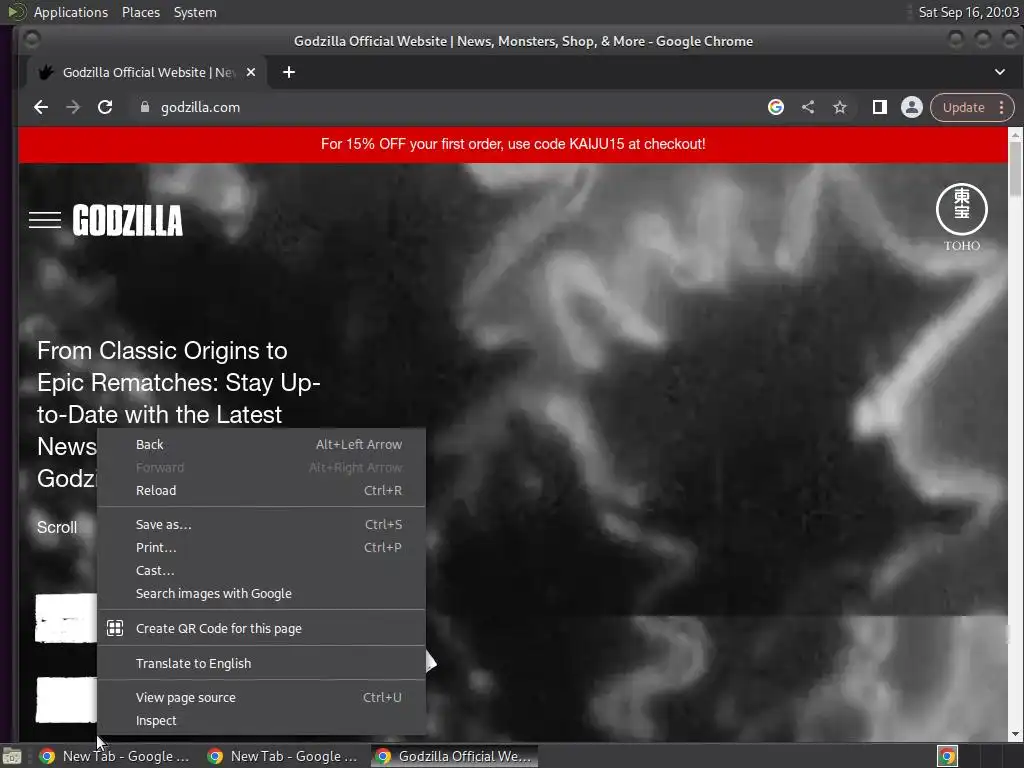View site info via the lock icon

click(x=145, y=107)
